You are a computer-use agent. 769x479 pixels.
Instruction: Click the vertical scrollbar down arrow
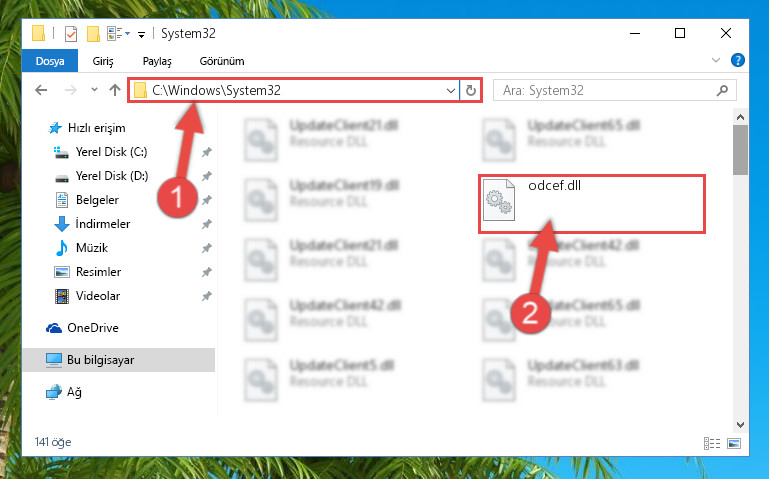click(740, 425)
